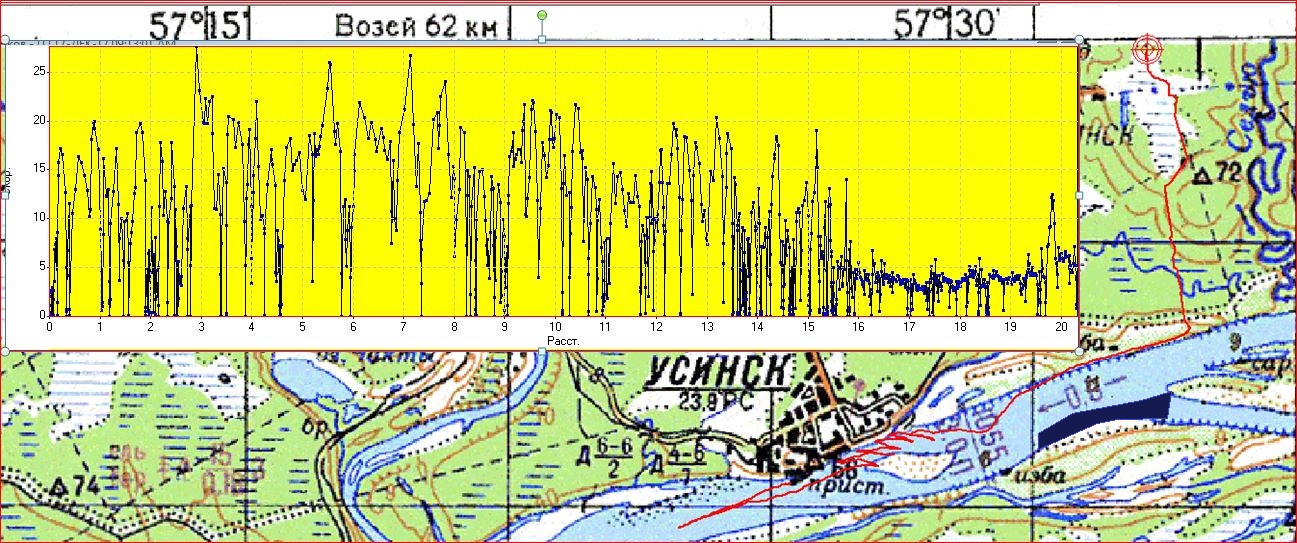1297x543 pixels.
Task: Click the red crosshair target marker
Action: pyautogui.click(x=1147, y=49)
